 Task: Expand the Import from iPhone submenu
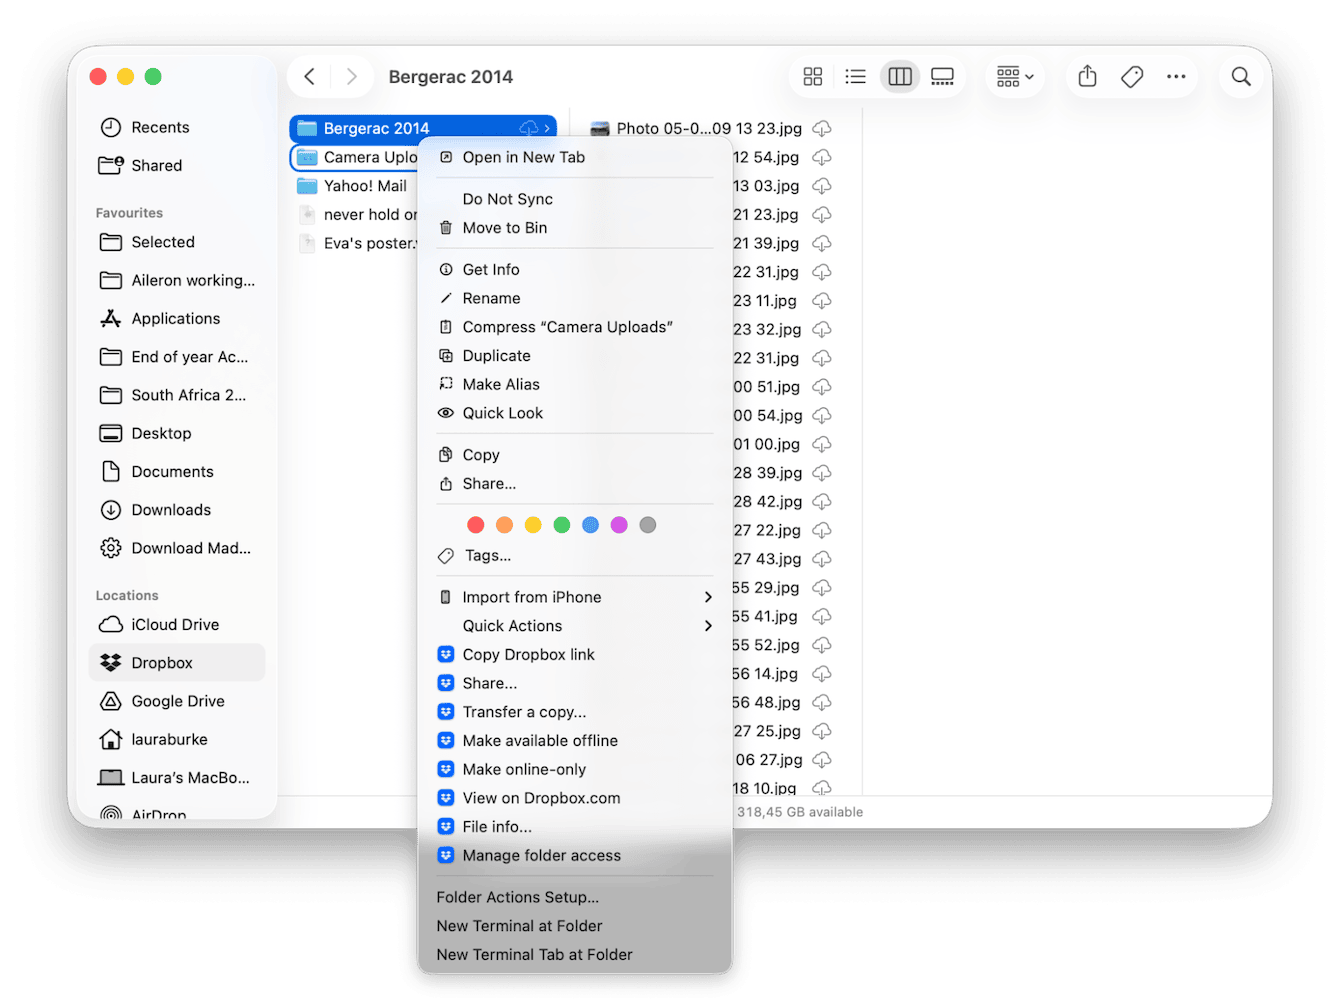coord(532,596)
